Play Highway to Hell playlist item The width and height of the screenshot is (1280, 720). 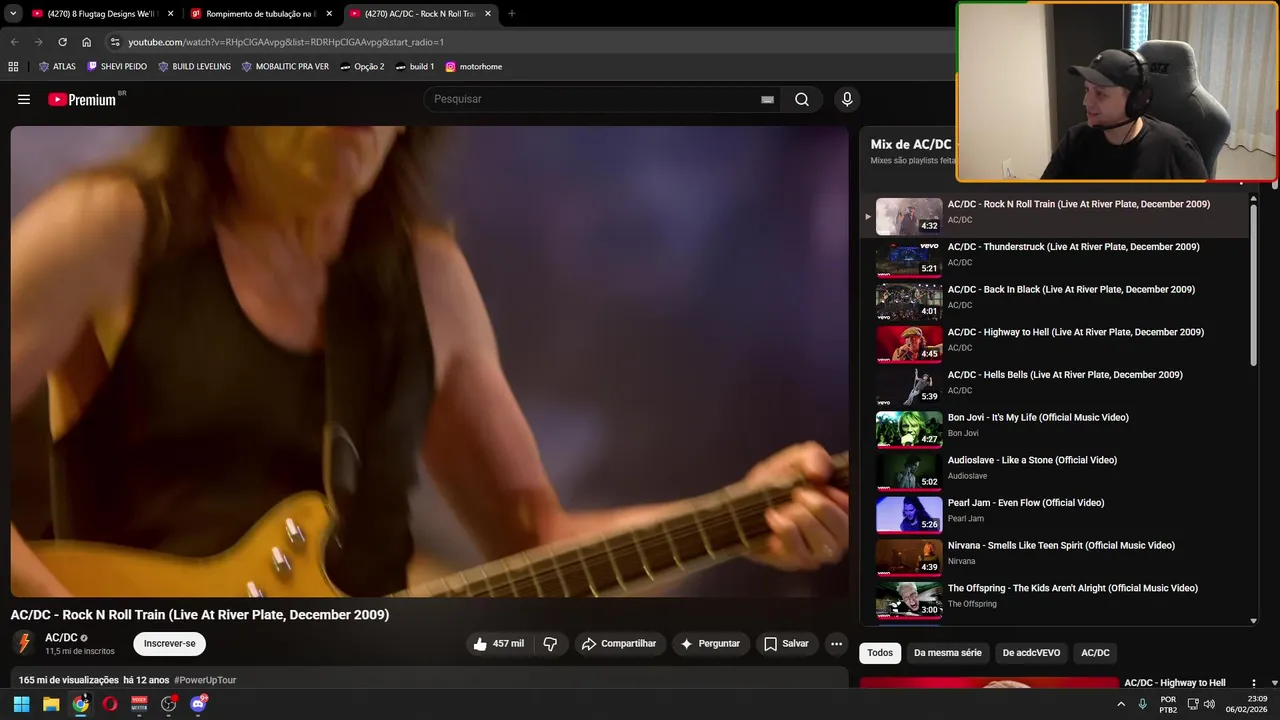[1055, 344]
